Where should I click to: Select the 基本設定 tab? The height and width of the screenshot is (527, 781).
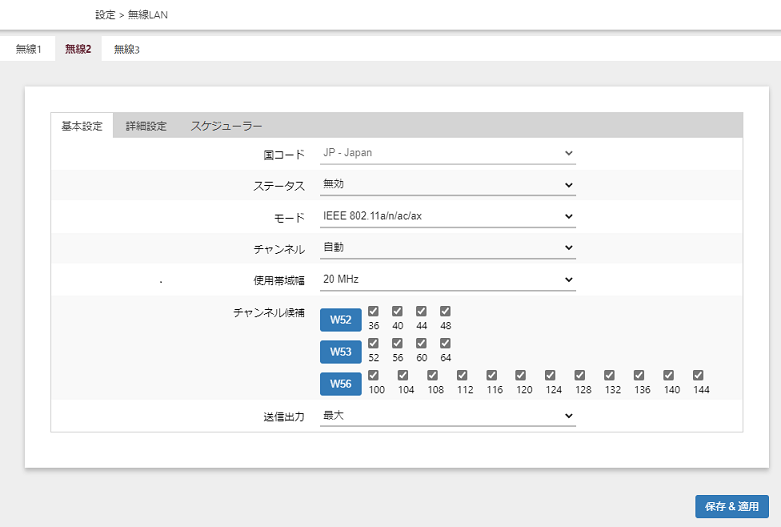point(82,126)
